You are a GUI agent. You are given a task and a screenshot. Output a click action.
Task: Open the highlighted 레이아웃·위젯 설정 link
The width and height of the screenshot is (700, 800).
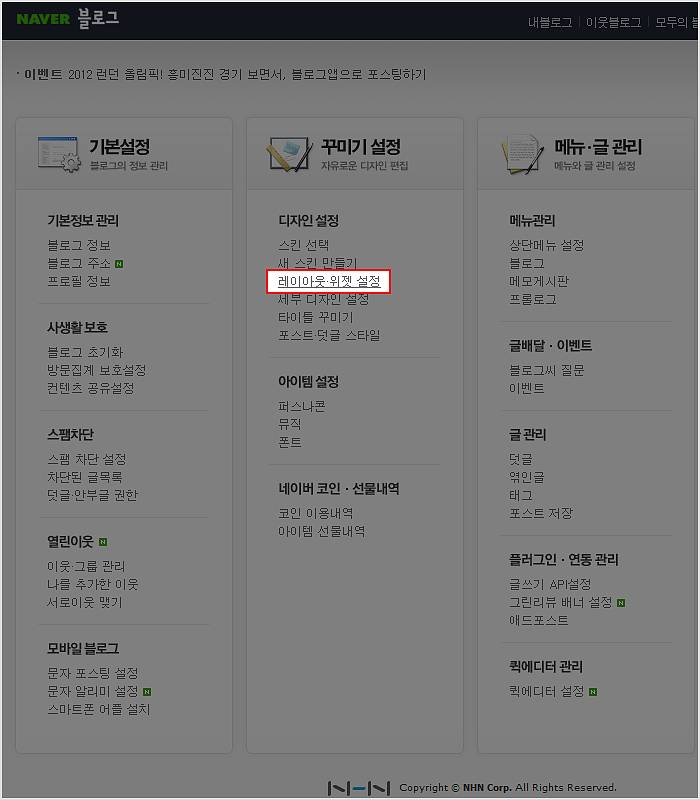tap(329, 281)
